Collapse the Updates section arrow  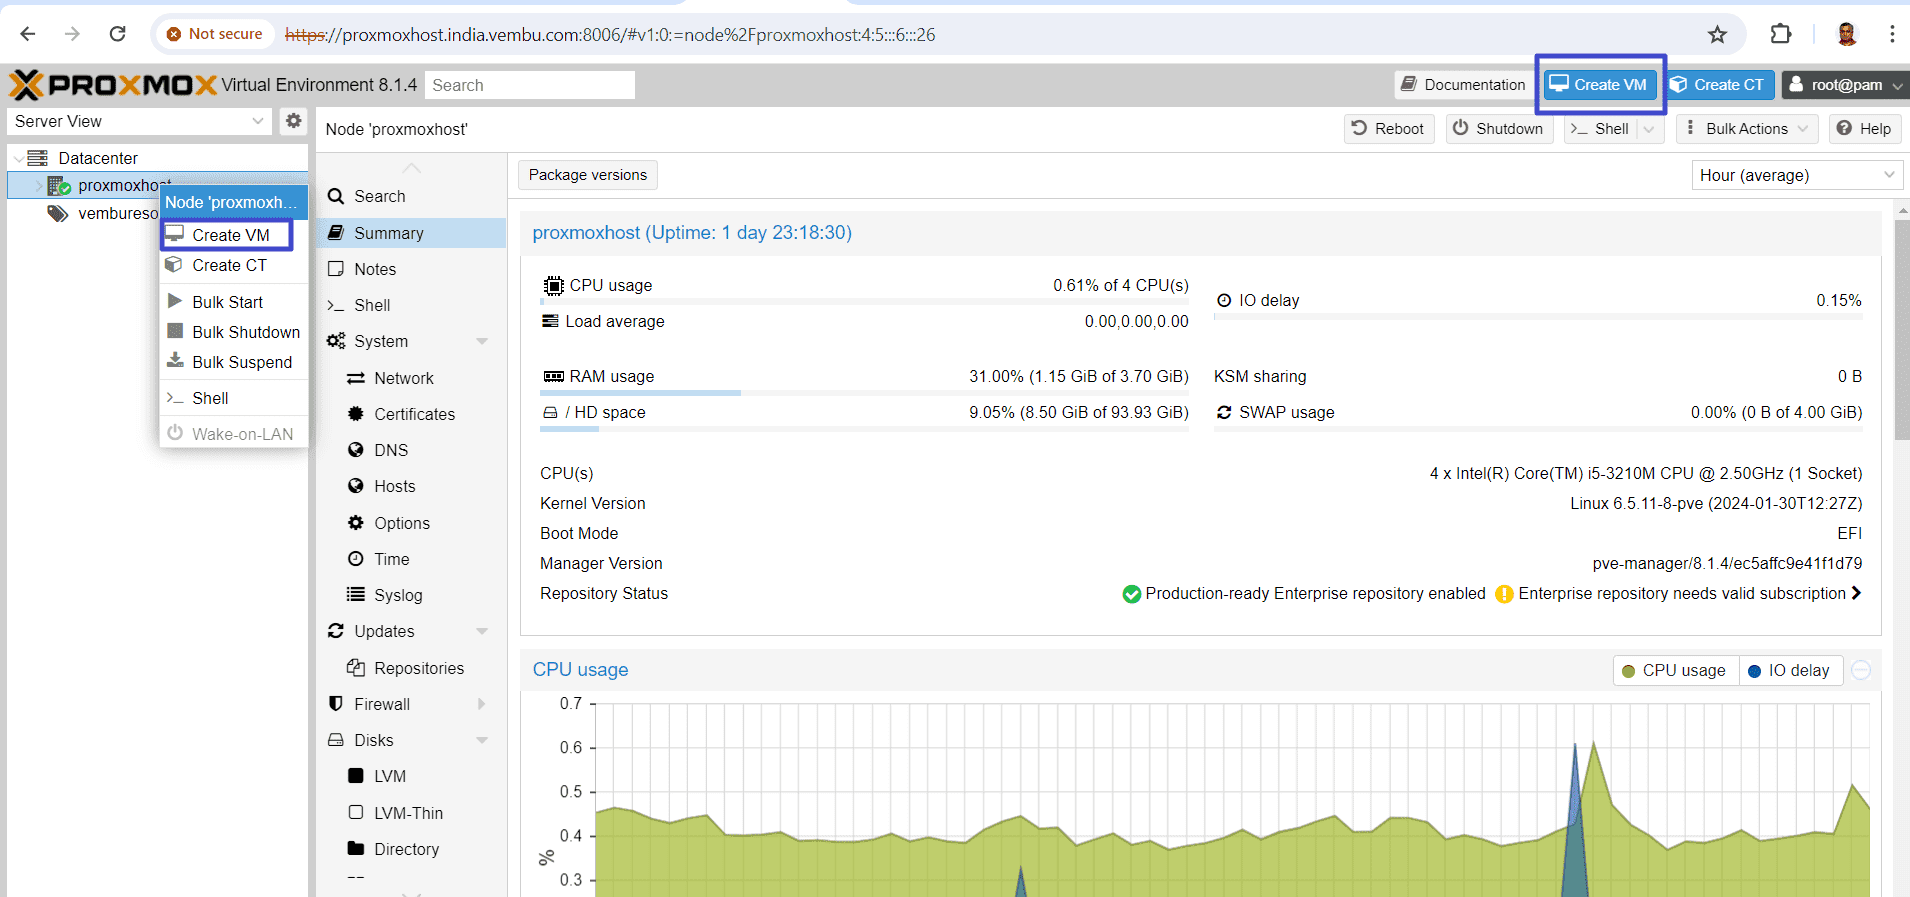482,631
